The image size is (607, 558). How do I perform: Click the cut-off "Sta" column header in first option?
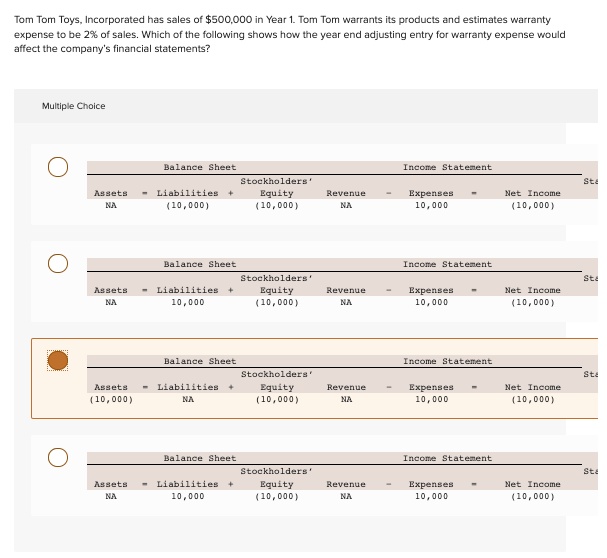pyautogui.click(x=591, y=181)
